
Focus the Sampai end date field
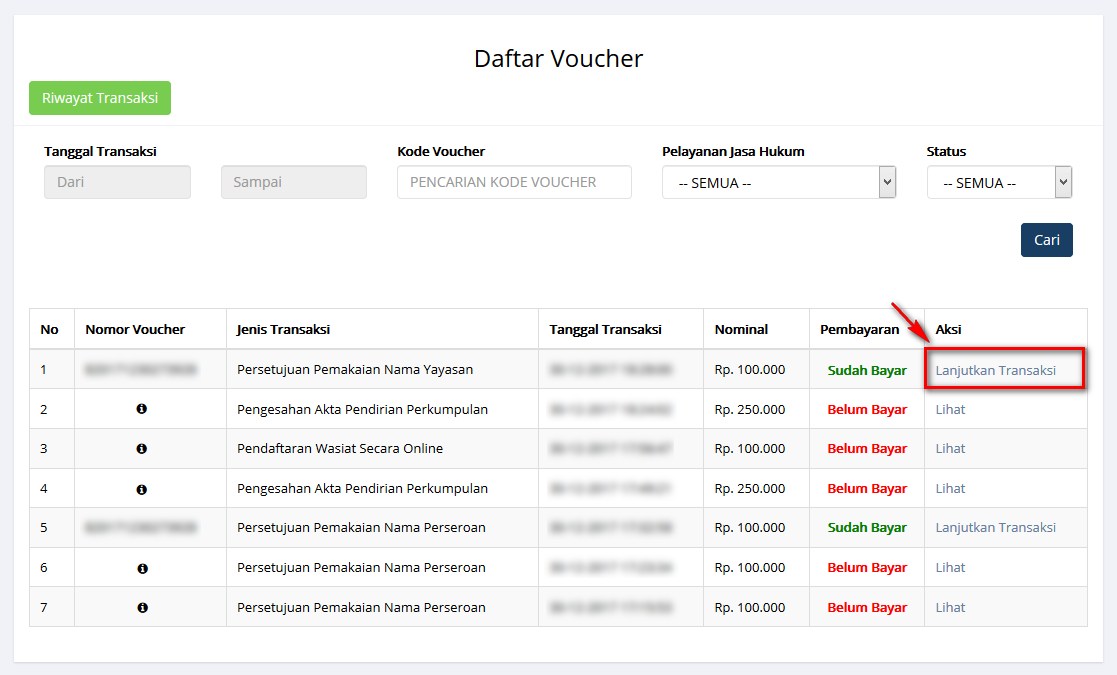click(293, 182)
